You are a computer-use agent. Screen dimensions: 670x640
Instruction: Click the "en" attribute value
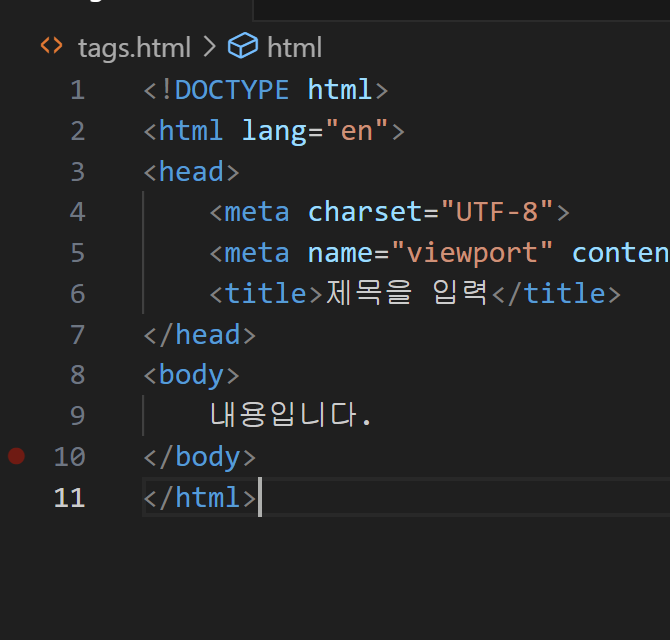[357, 130]
